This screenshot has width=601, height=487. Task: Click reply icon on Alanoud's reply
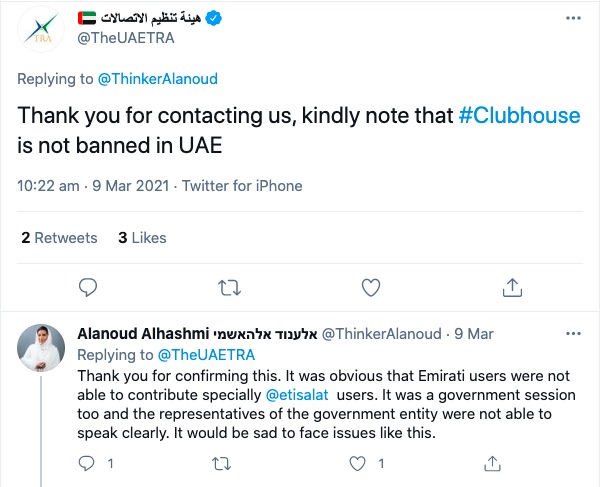click(x=86, y=464)
